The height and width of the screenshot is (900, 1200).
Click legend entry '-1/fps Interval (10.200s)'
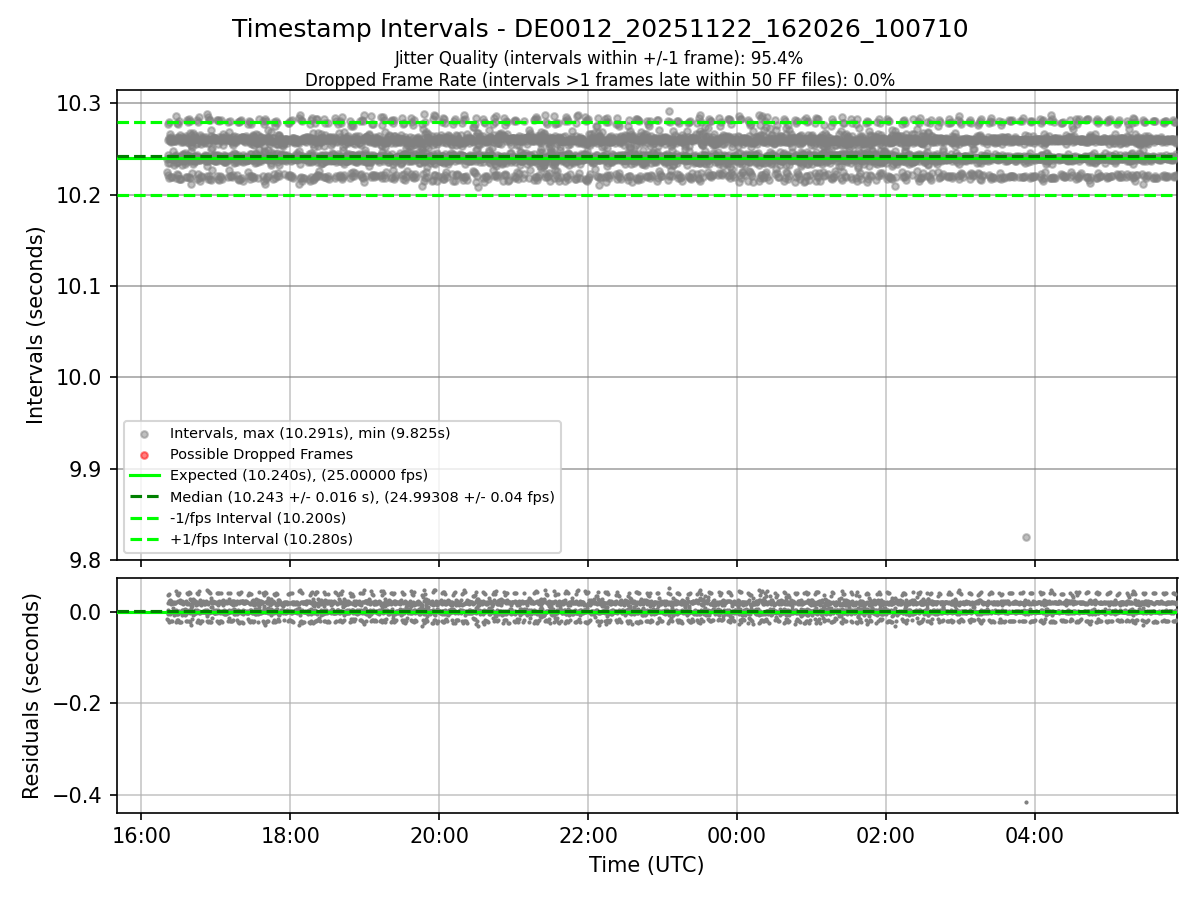(258, 518)
